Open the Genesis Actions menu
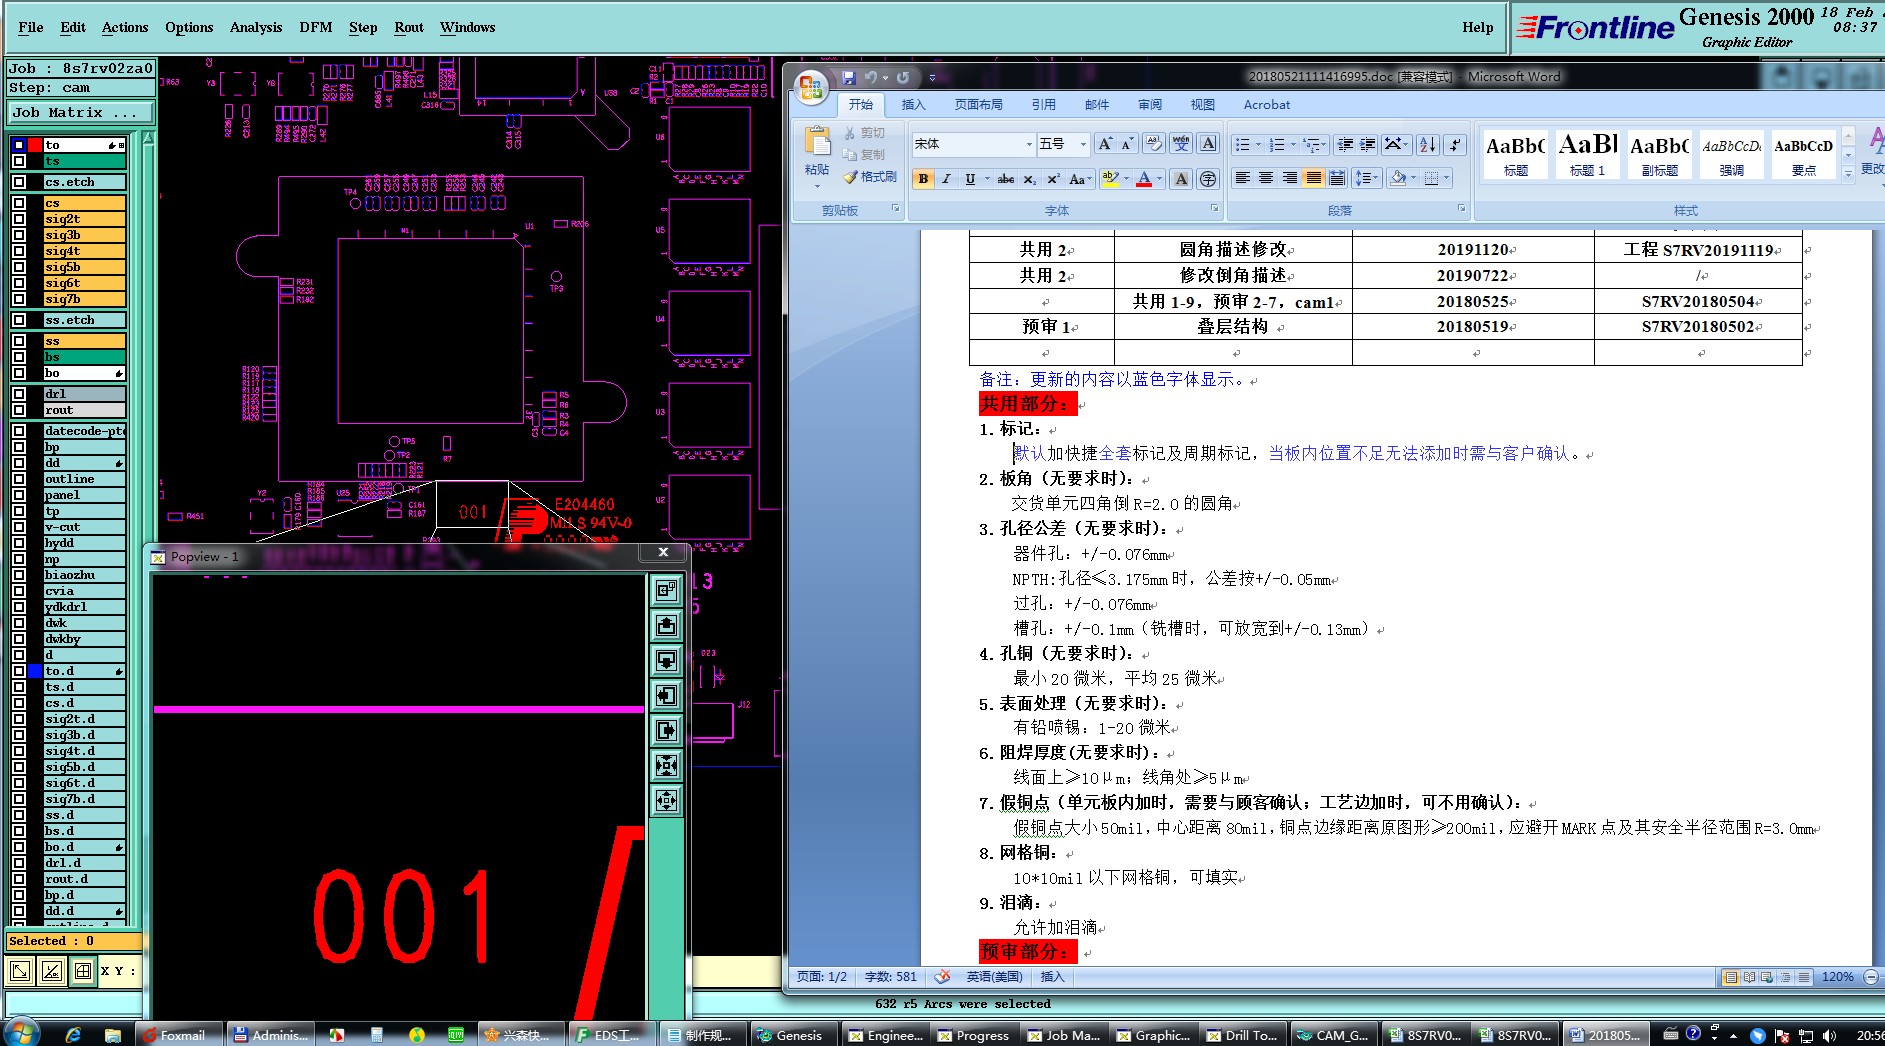This screenshot has height=1046, width=1885. (x=125, y=27)
